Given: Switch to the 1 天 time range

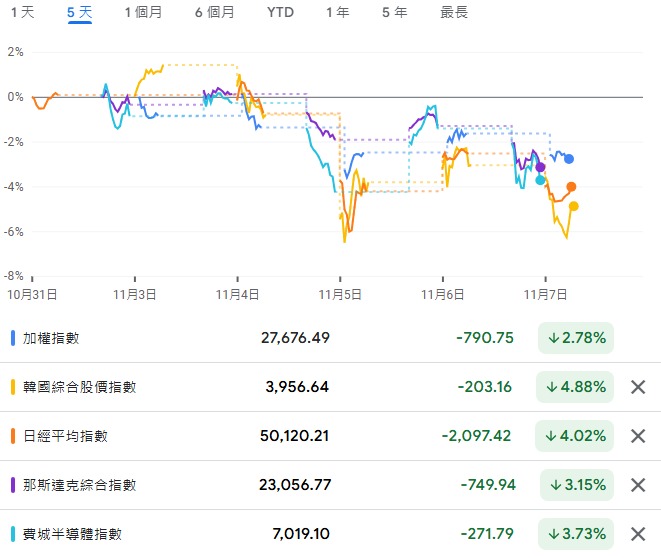Looking at the screenshot, I should (21, 13).
